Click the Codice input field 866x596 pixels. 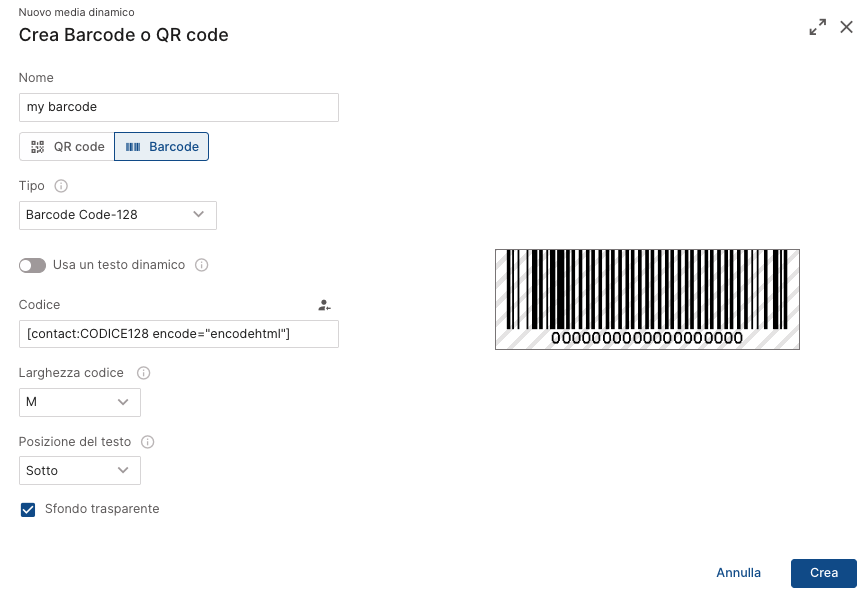pos(178,334)
